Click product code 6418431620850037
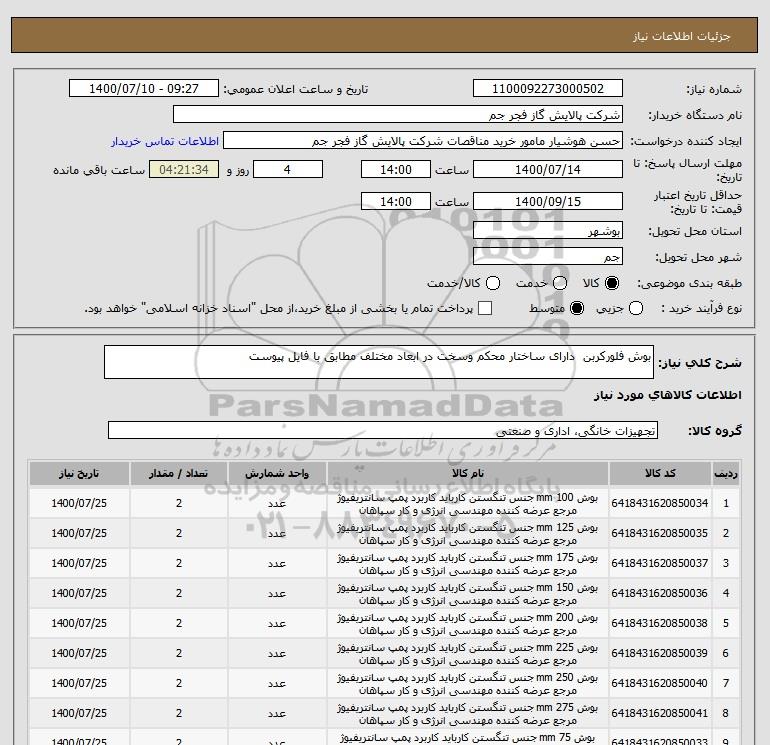Screen dimensions: 770x745 pos(660,563)
